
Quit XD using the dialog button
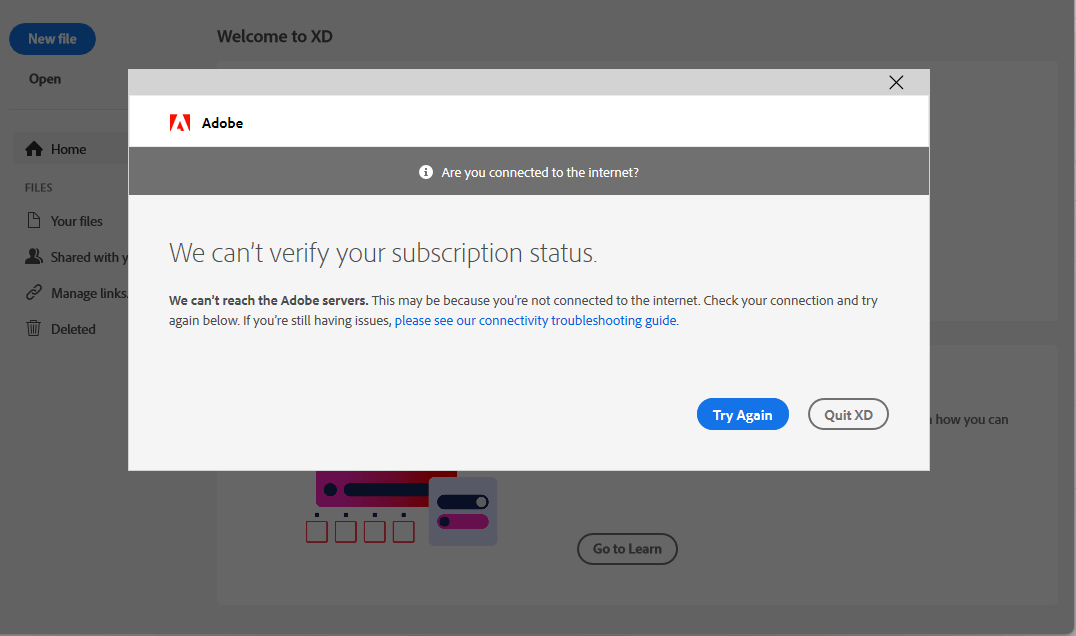pyautogui.click(x=848, y=414)
